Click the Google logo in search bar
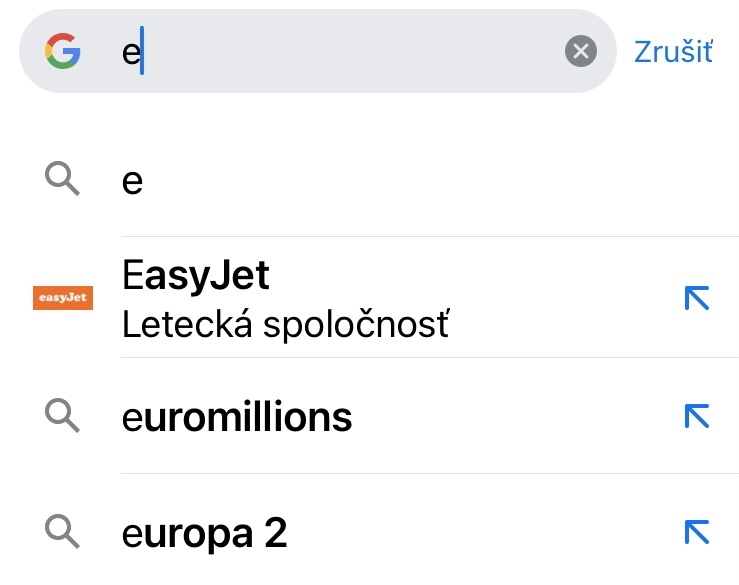Image resolution: width=739 pixels, height=585 pixels. point(62,51)
